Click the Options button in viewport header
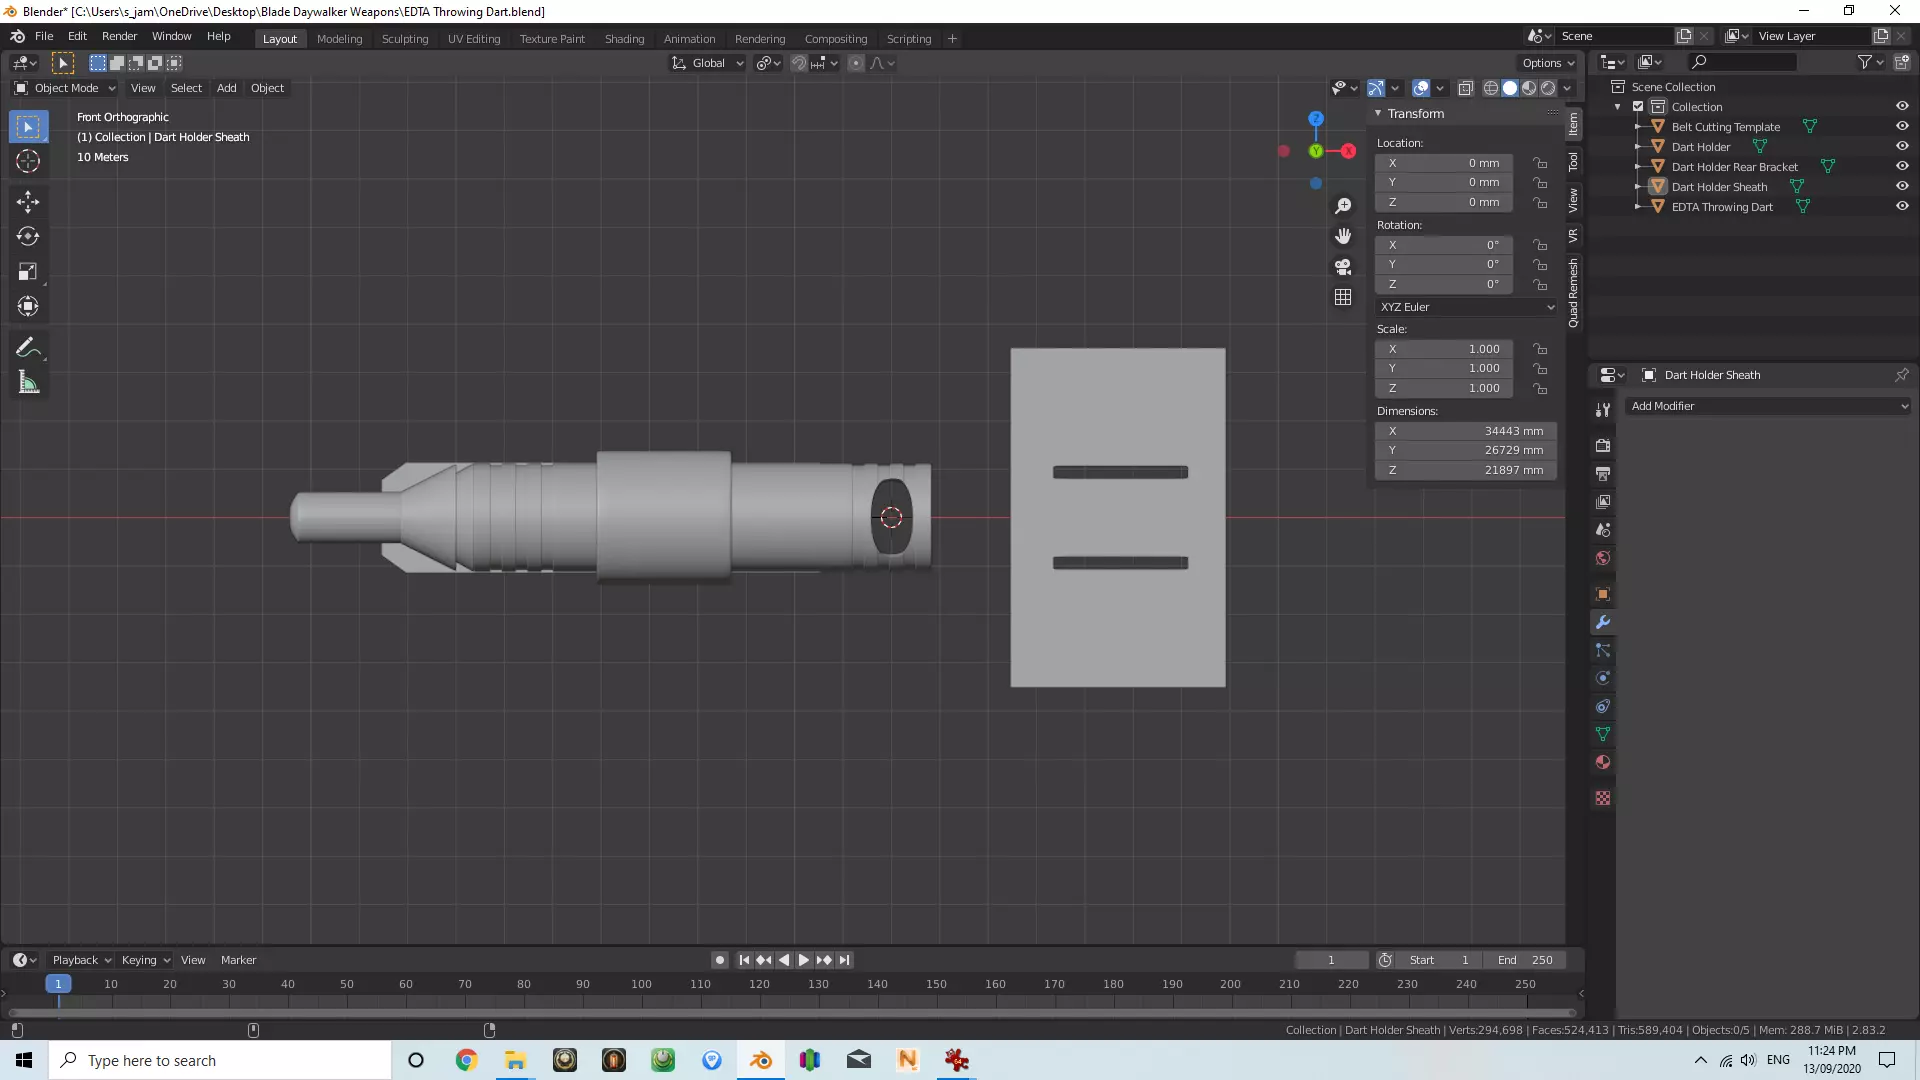1920x1080 pixels. click(1548, 63)
